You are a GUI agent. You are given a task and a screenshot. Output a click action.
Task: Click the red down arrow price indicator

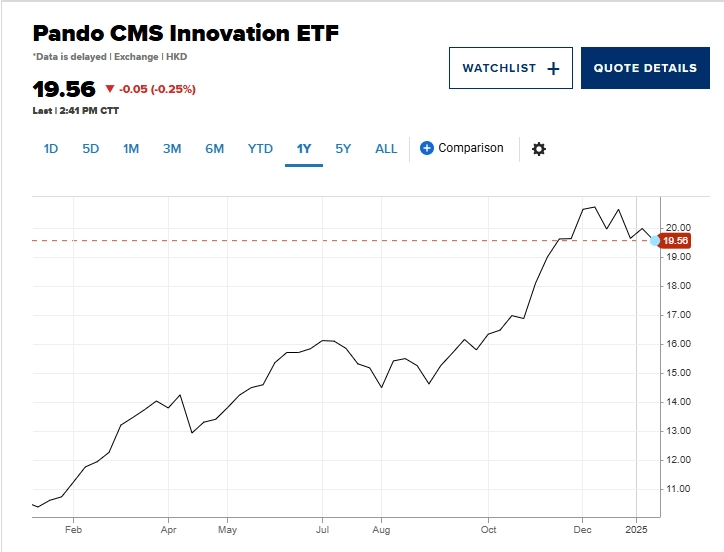[x=110, y=89]
